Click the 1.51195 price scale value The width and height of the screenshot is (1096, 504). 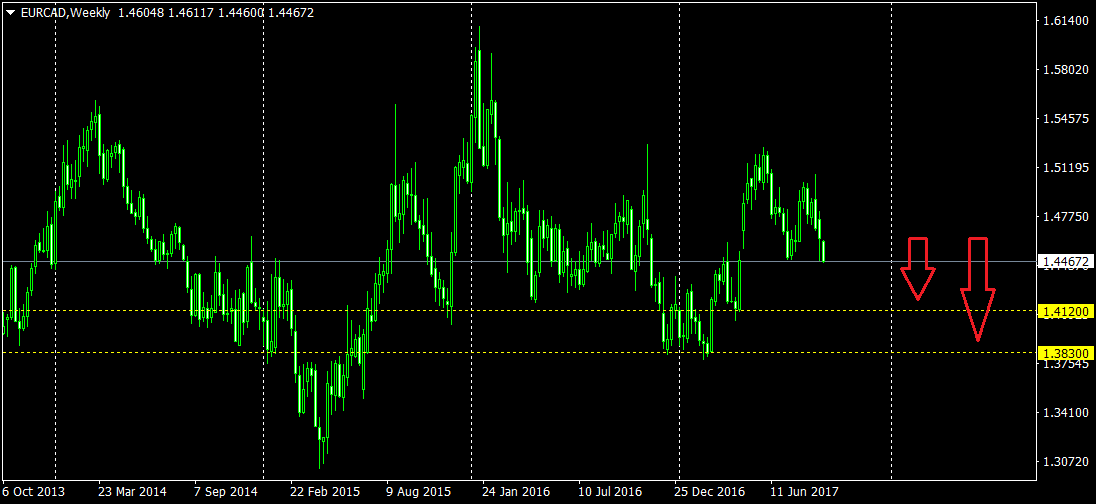point(1064,168)
